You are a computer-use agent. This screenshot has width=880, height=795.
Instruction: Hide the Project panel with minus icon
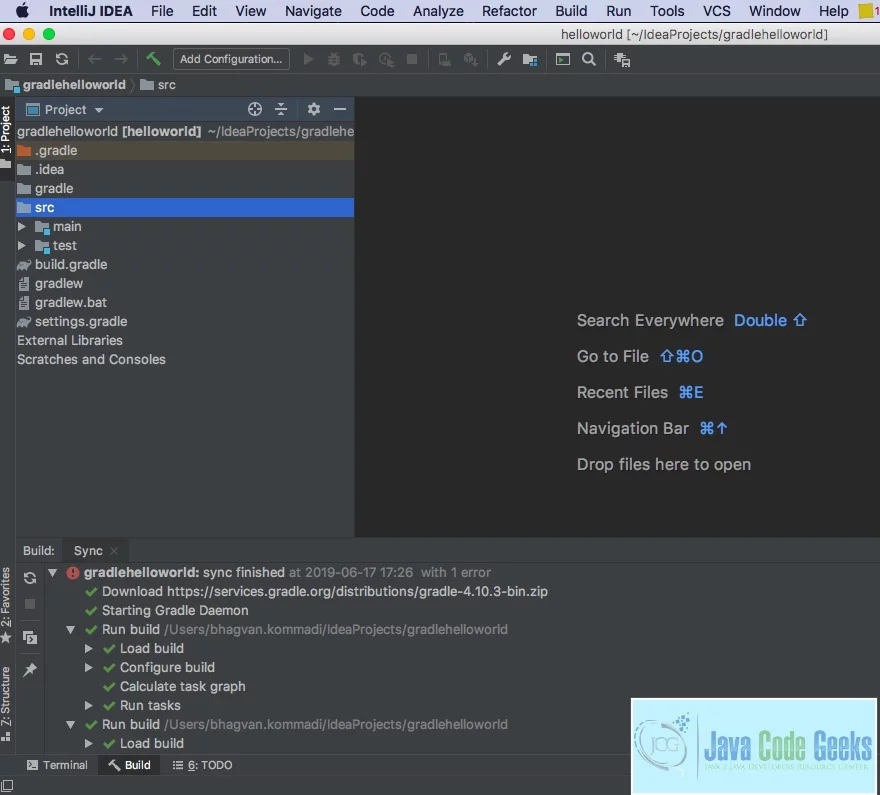click(x=340, y=109)
